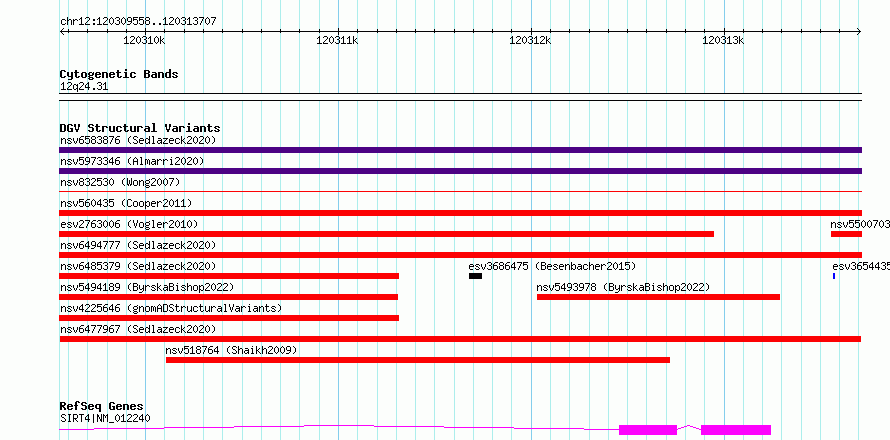Screen dimensions: 890x440
Task: Open the nsv518764 (Shaikh2009) label
Action: [x=231, y=350]
